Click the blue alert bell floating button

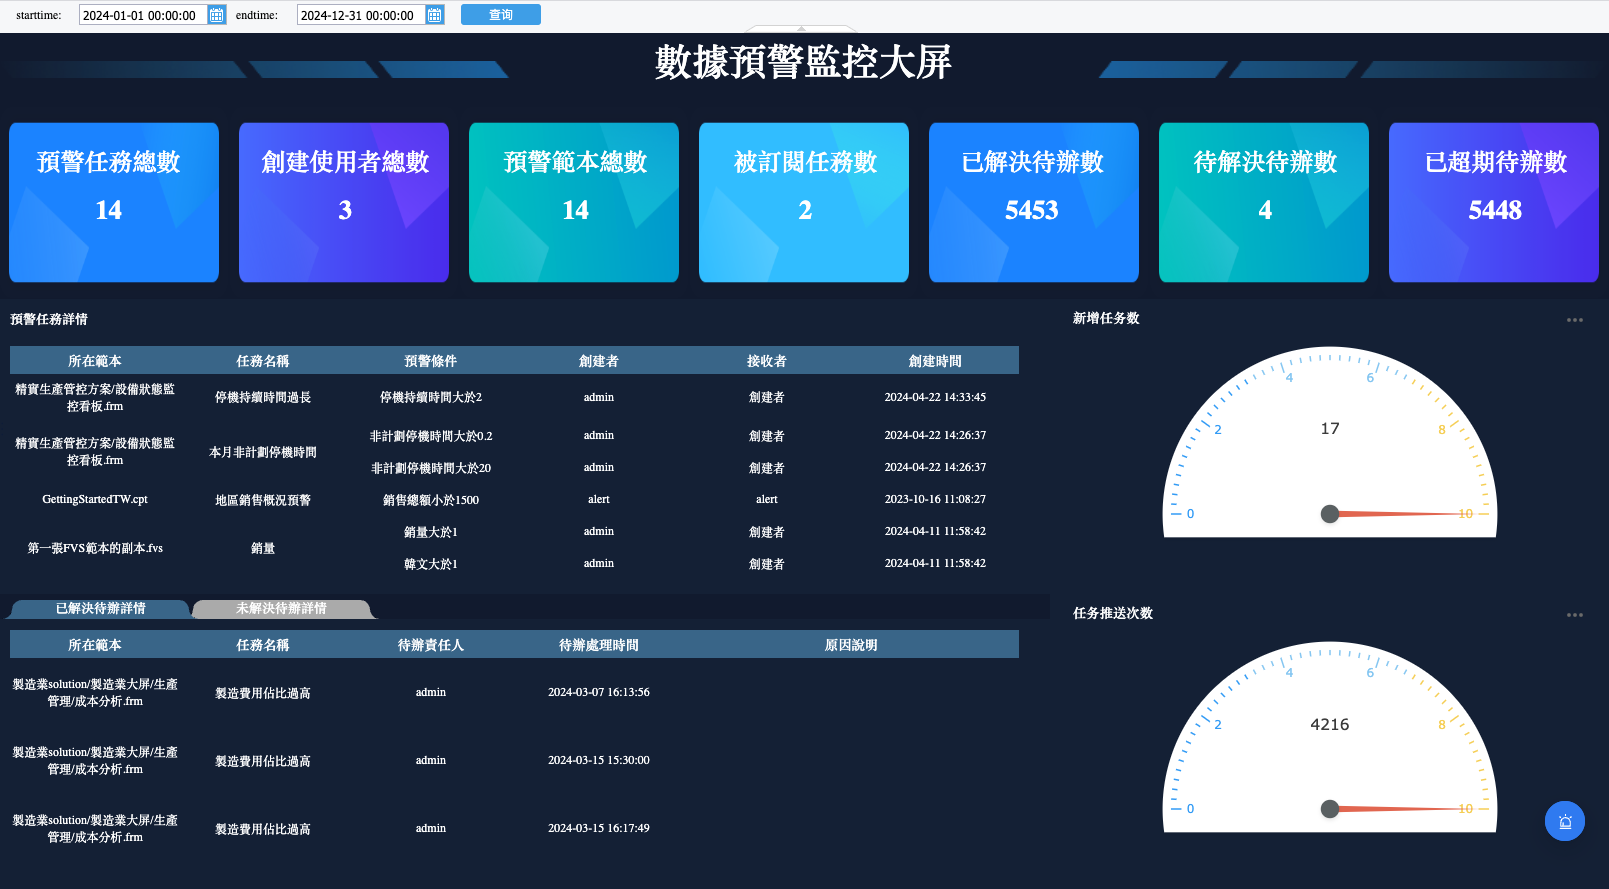pos(1564,821)
